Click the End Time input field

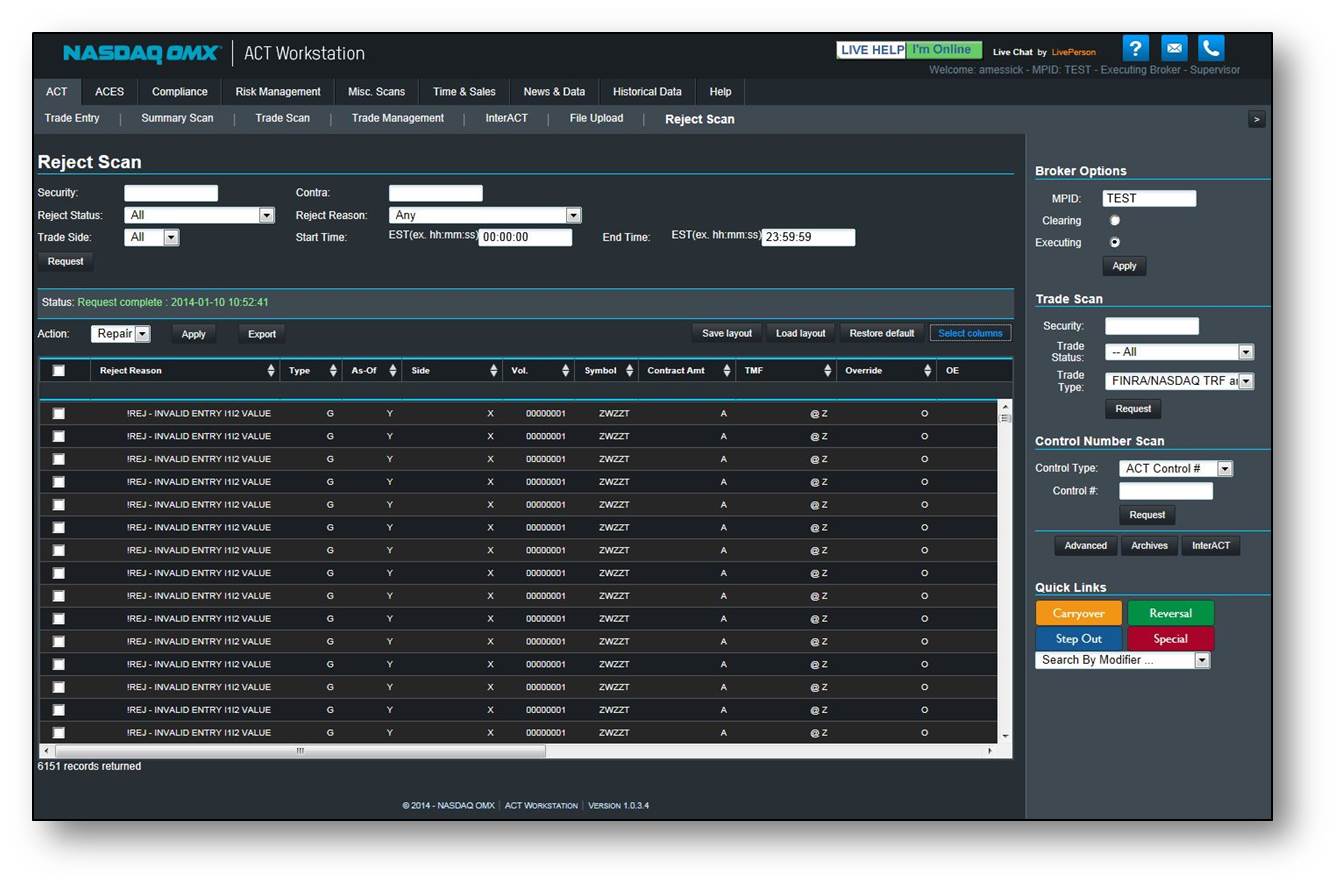click(809, 237)
